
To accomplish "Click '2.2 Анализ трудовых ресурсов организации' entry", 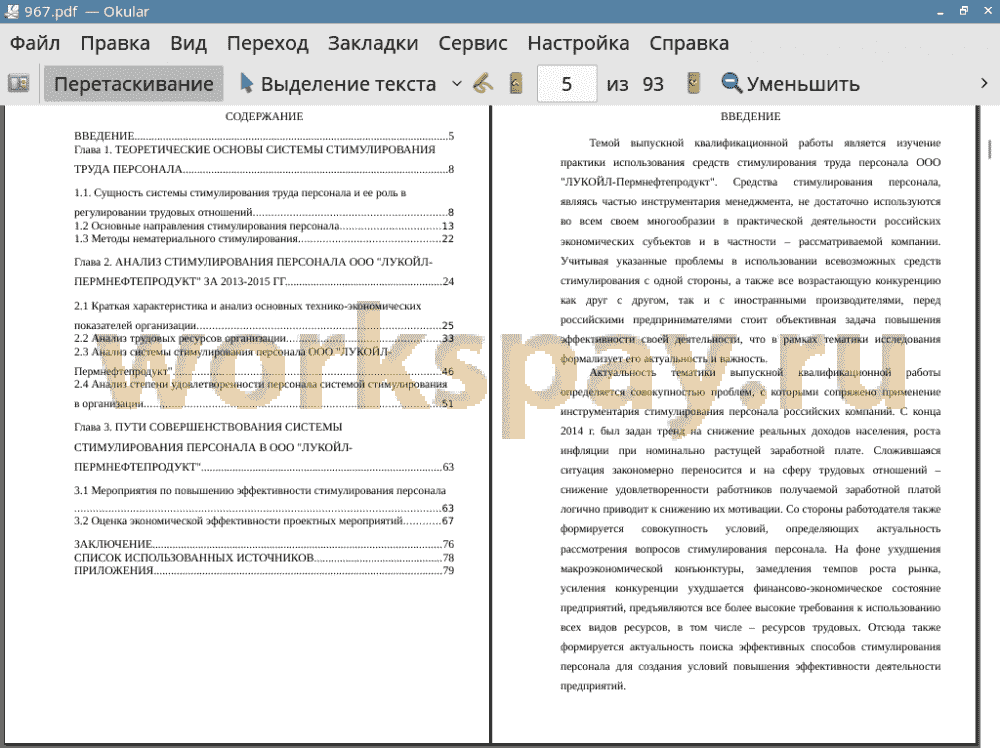I will click(x=264, y=338).
